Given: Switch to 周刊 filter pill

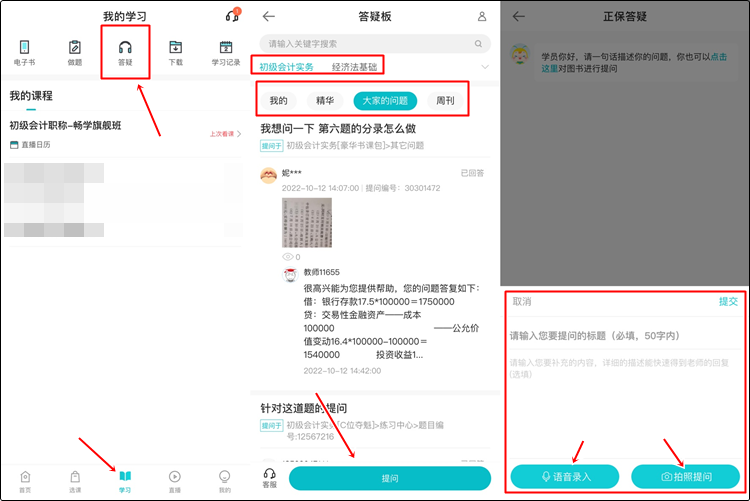Looking at the screenshot, I should pyautogui.click(x=445, y=100).
